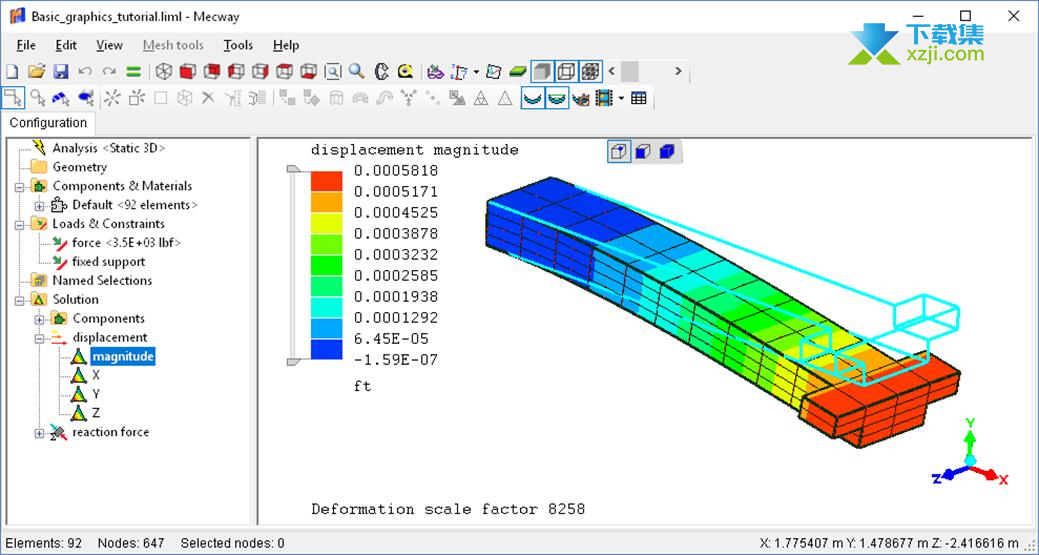Open the Help menu
The image size is (1039, 555).
coord(286,45)
